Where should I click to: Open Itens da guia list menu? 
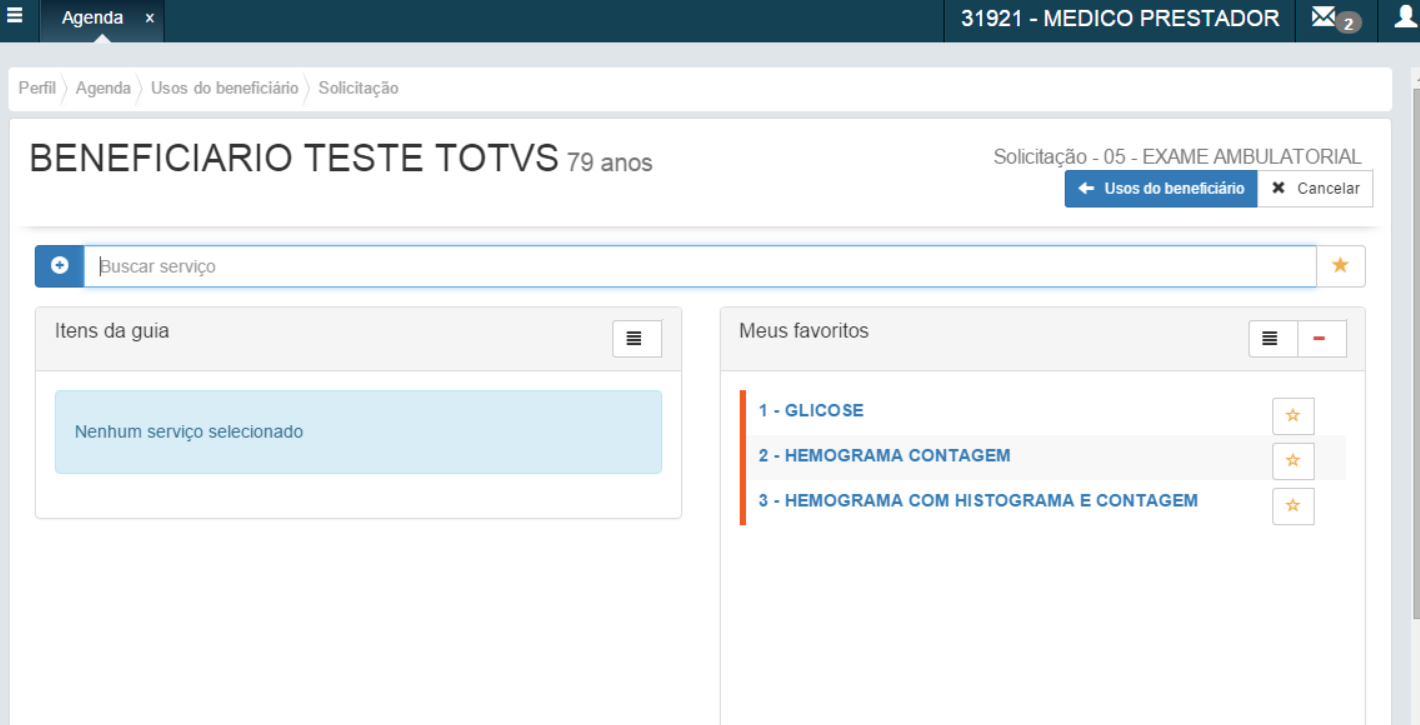[637, 339]
